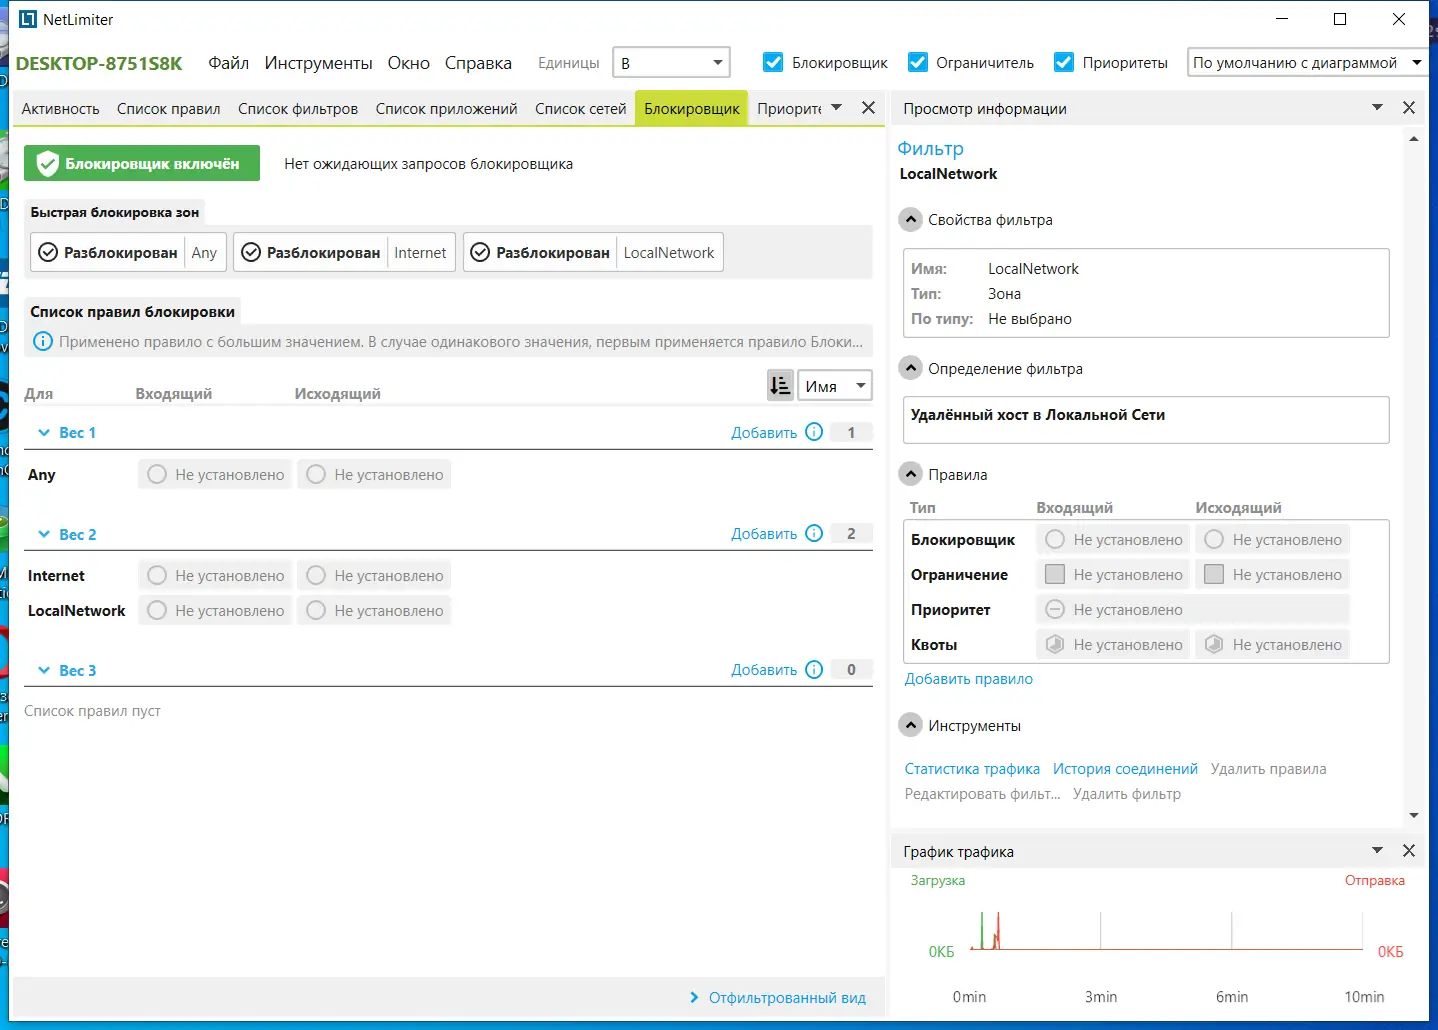Click the Квоты incoming shield icon
The image size is (1438, 1030).
coord(1054,644)
